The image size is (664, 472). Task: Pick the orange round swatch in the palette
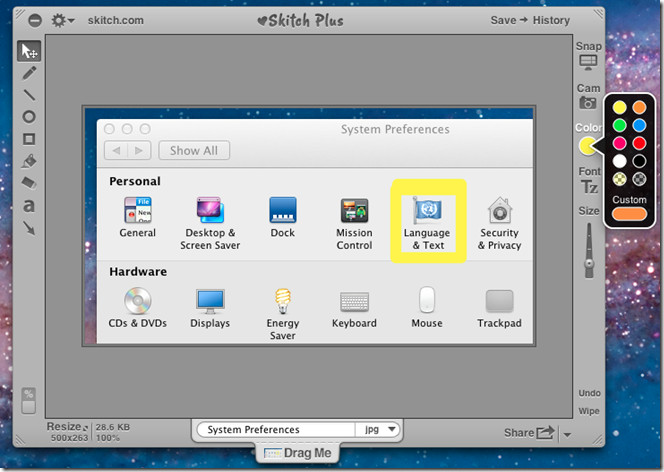point(639,107)
